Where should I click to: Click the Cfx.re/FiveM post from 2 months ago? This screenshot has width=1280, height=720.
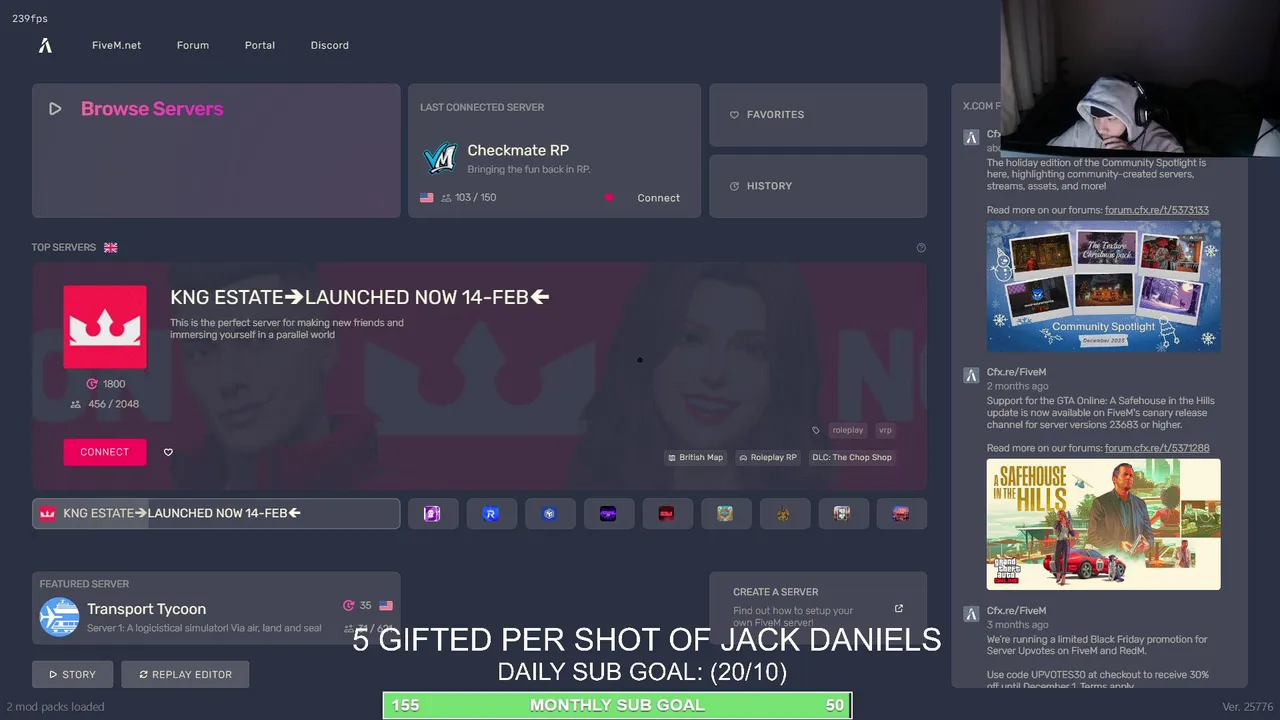pyautogui.click(x=1016, y=373)
